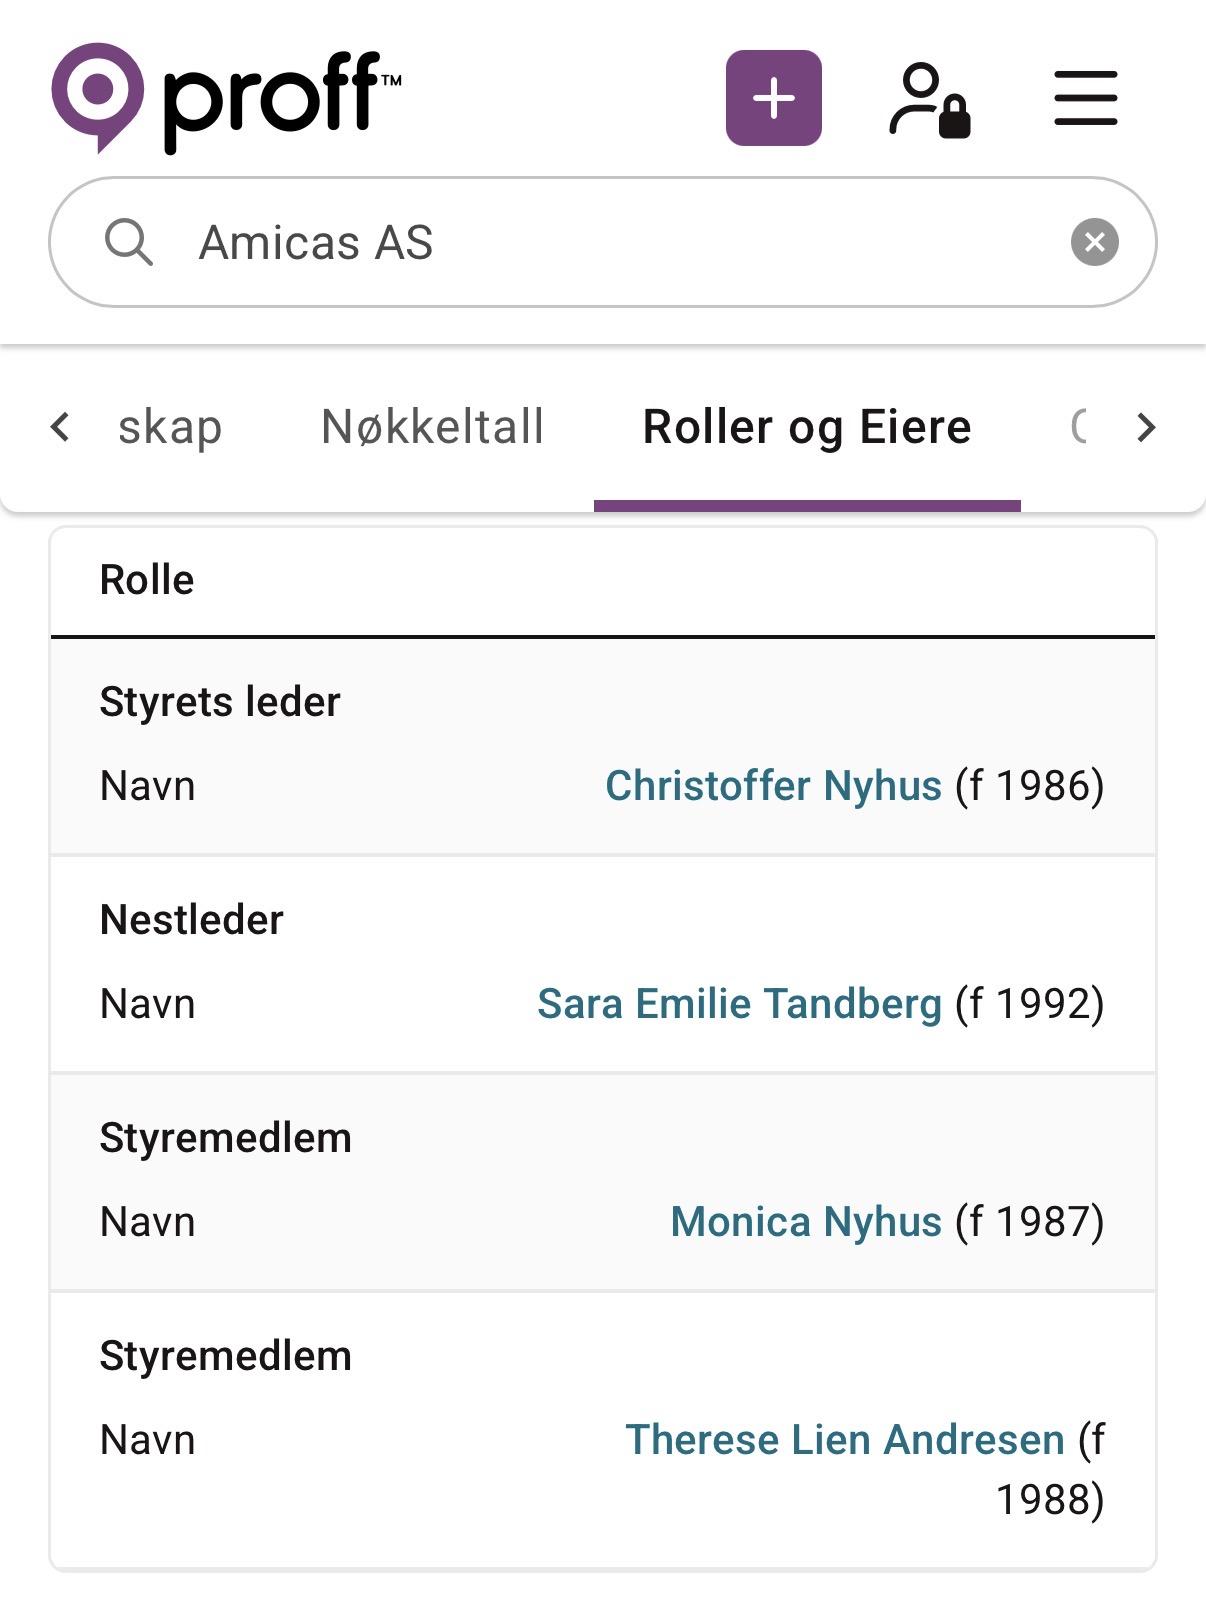Image resolution: width=1206 pixels, height=1624 pixels.
Task: Switch to the partially visible 'skap' tab
Action: [x=170, y=428]
